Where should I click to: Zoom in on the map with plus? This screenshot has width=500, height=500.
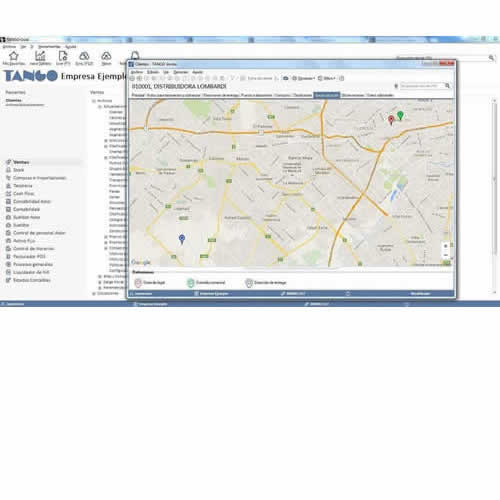tap(446, 246)
